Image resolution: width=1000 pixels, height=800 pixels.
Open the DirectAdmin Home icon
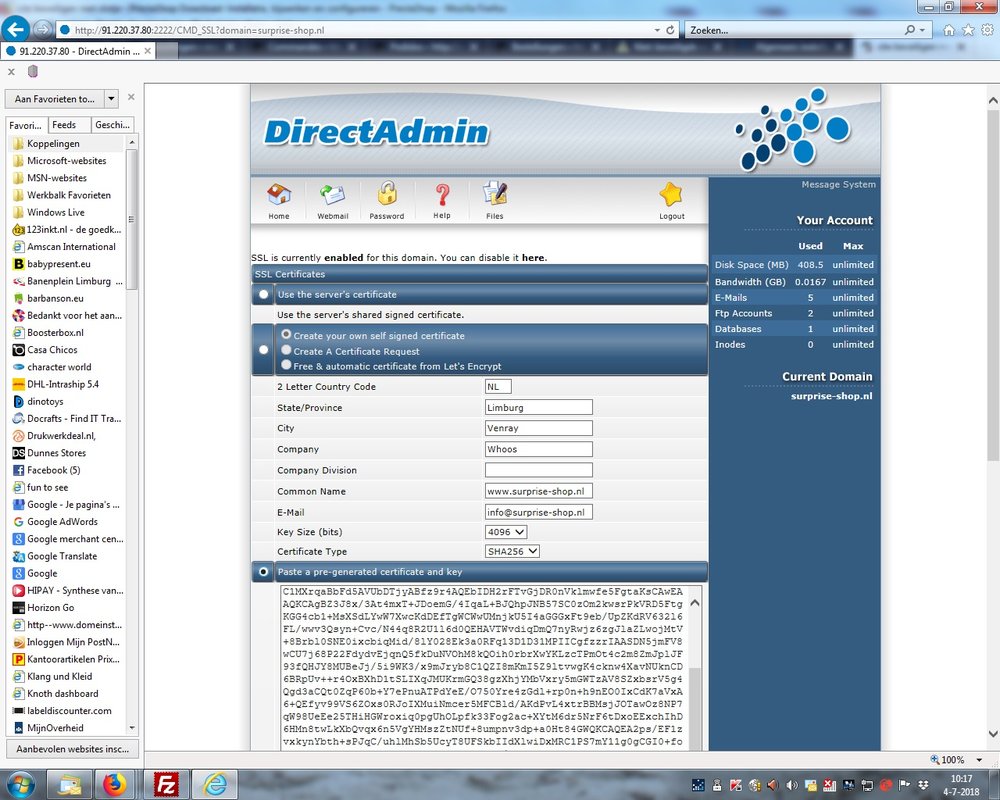[279, 195]
